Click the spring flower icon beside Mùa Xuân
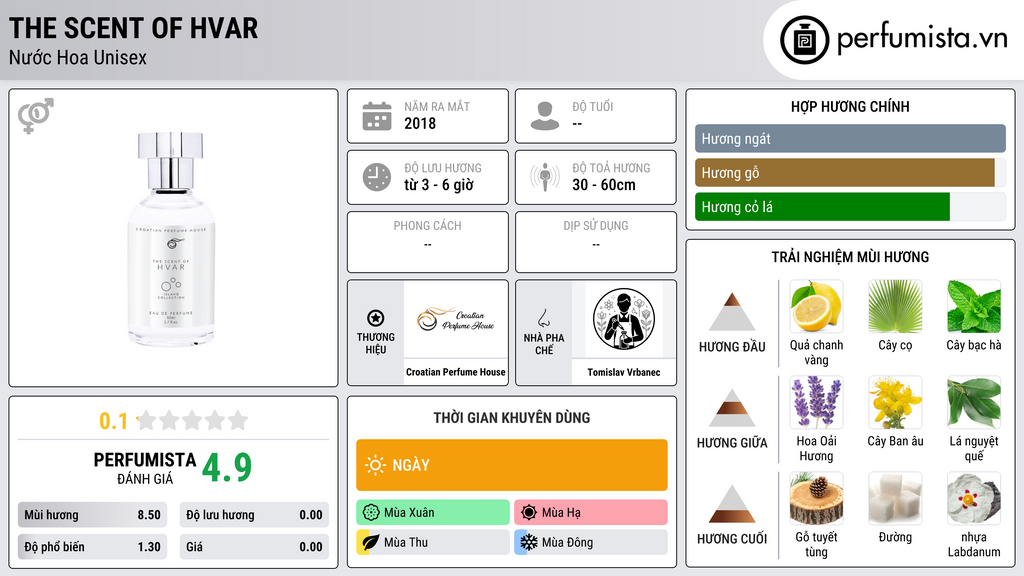 (x=371, y=513)
